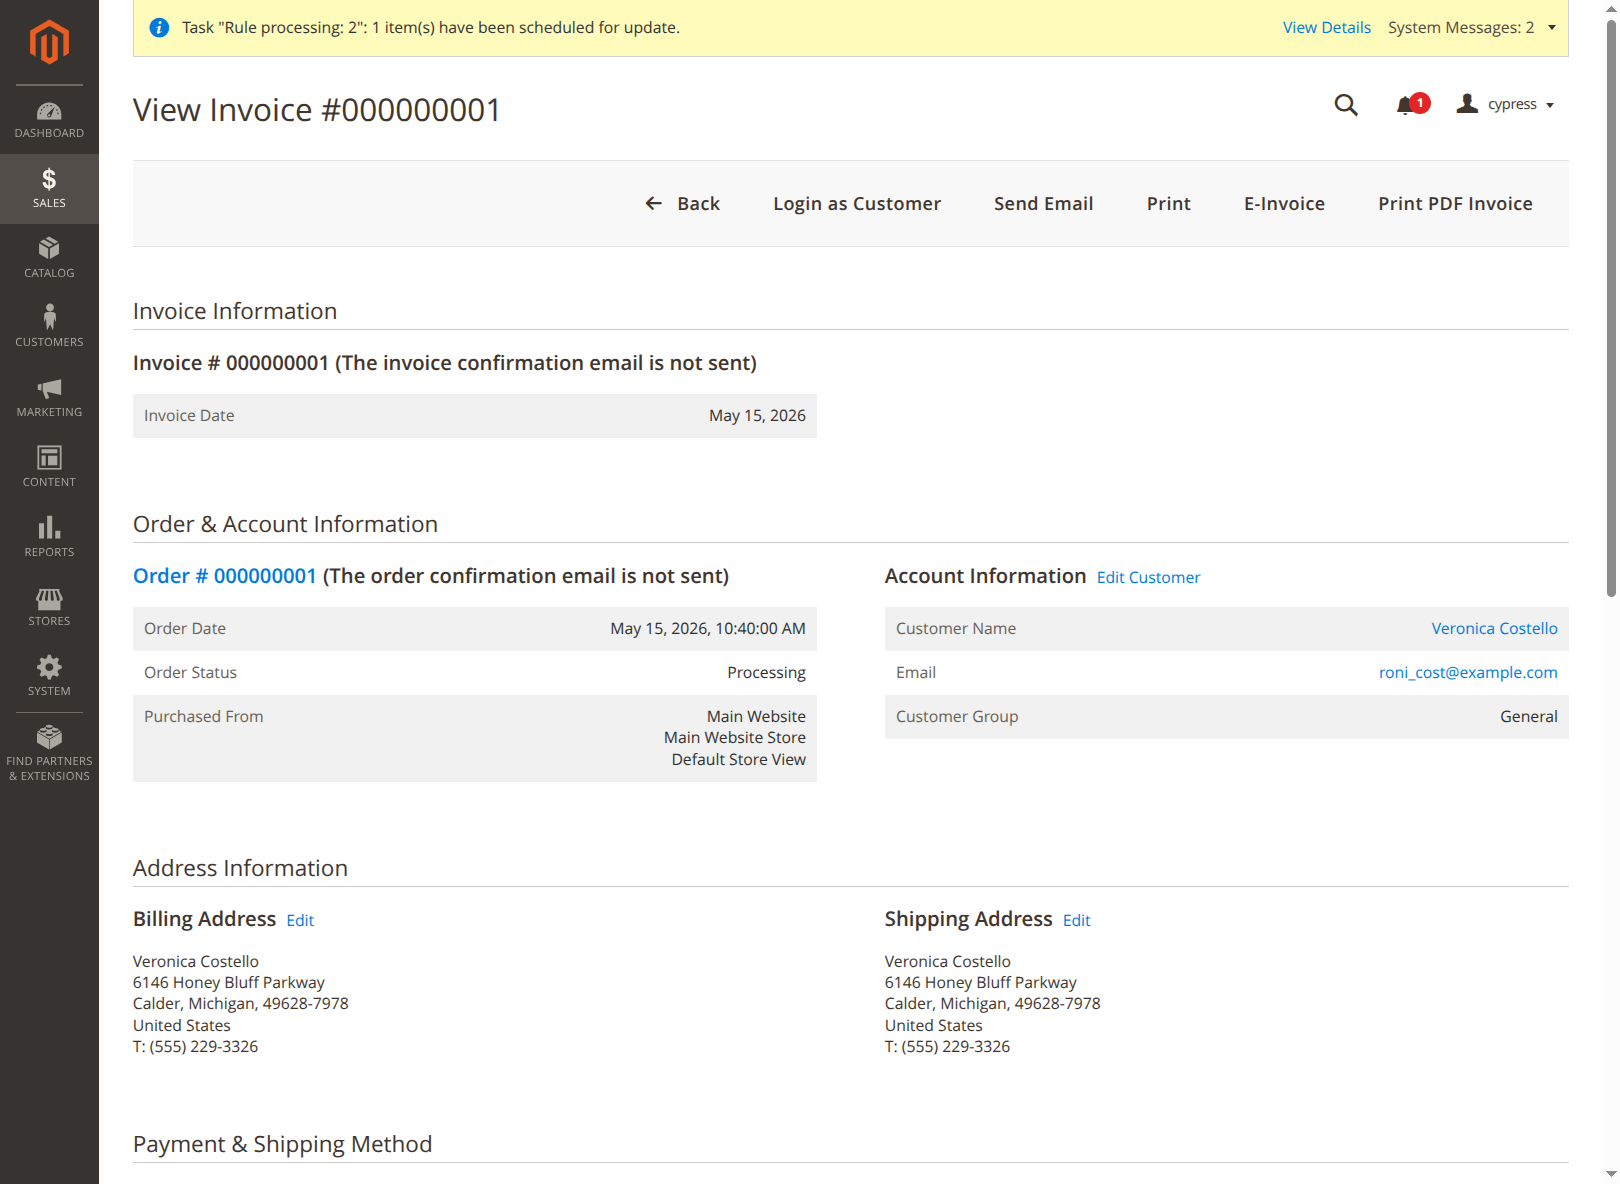The width and height of the screenshot is (1620, 1184).
Task: Open the Order # 000000001 link
Action: click(x=225, y=576)
